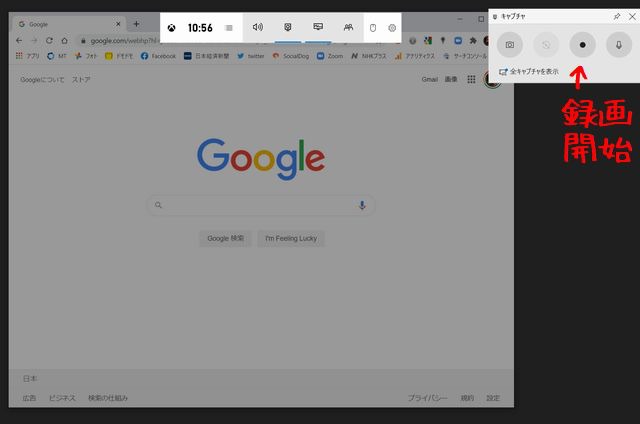The height and width of the screenshot is (424, 640).
Task: Go forward in Chrome
Action: point(34,40)
